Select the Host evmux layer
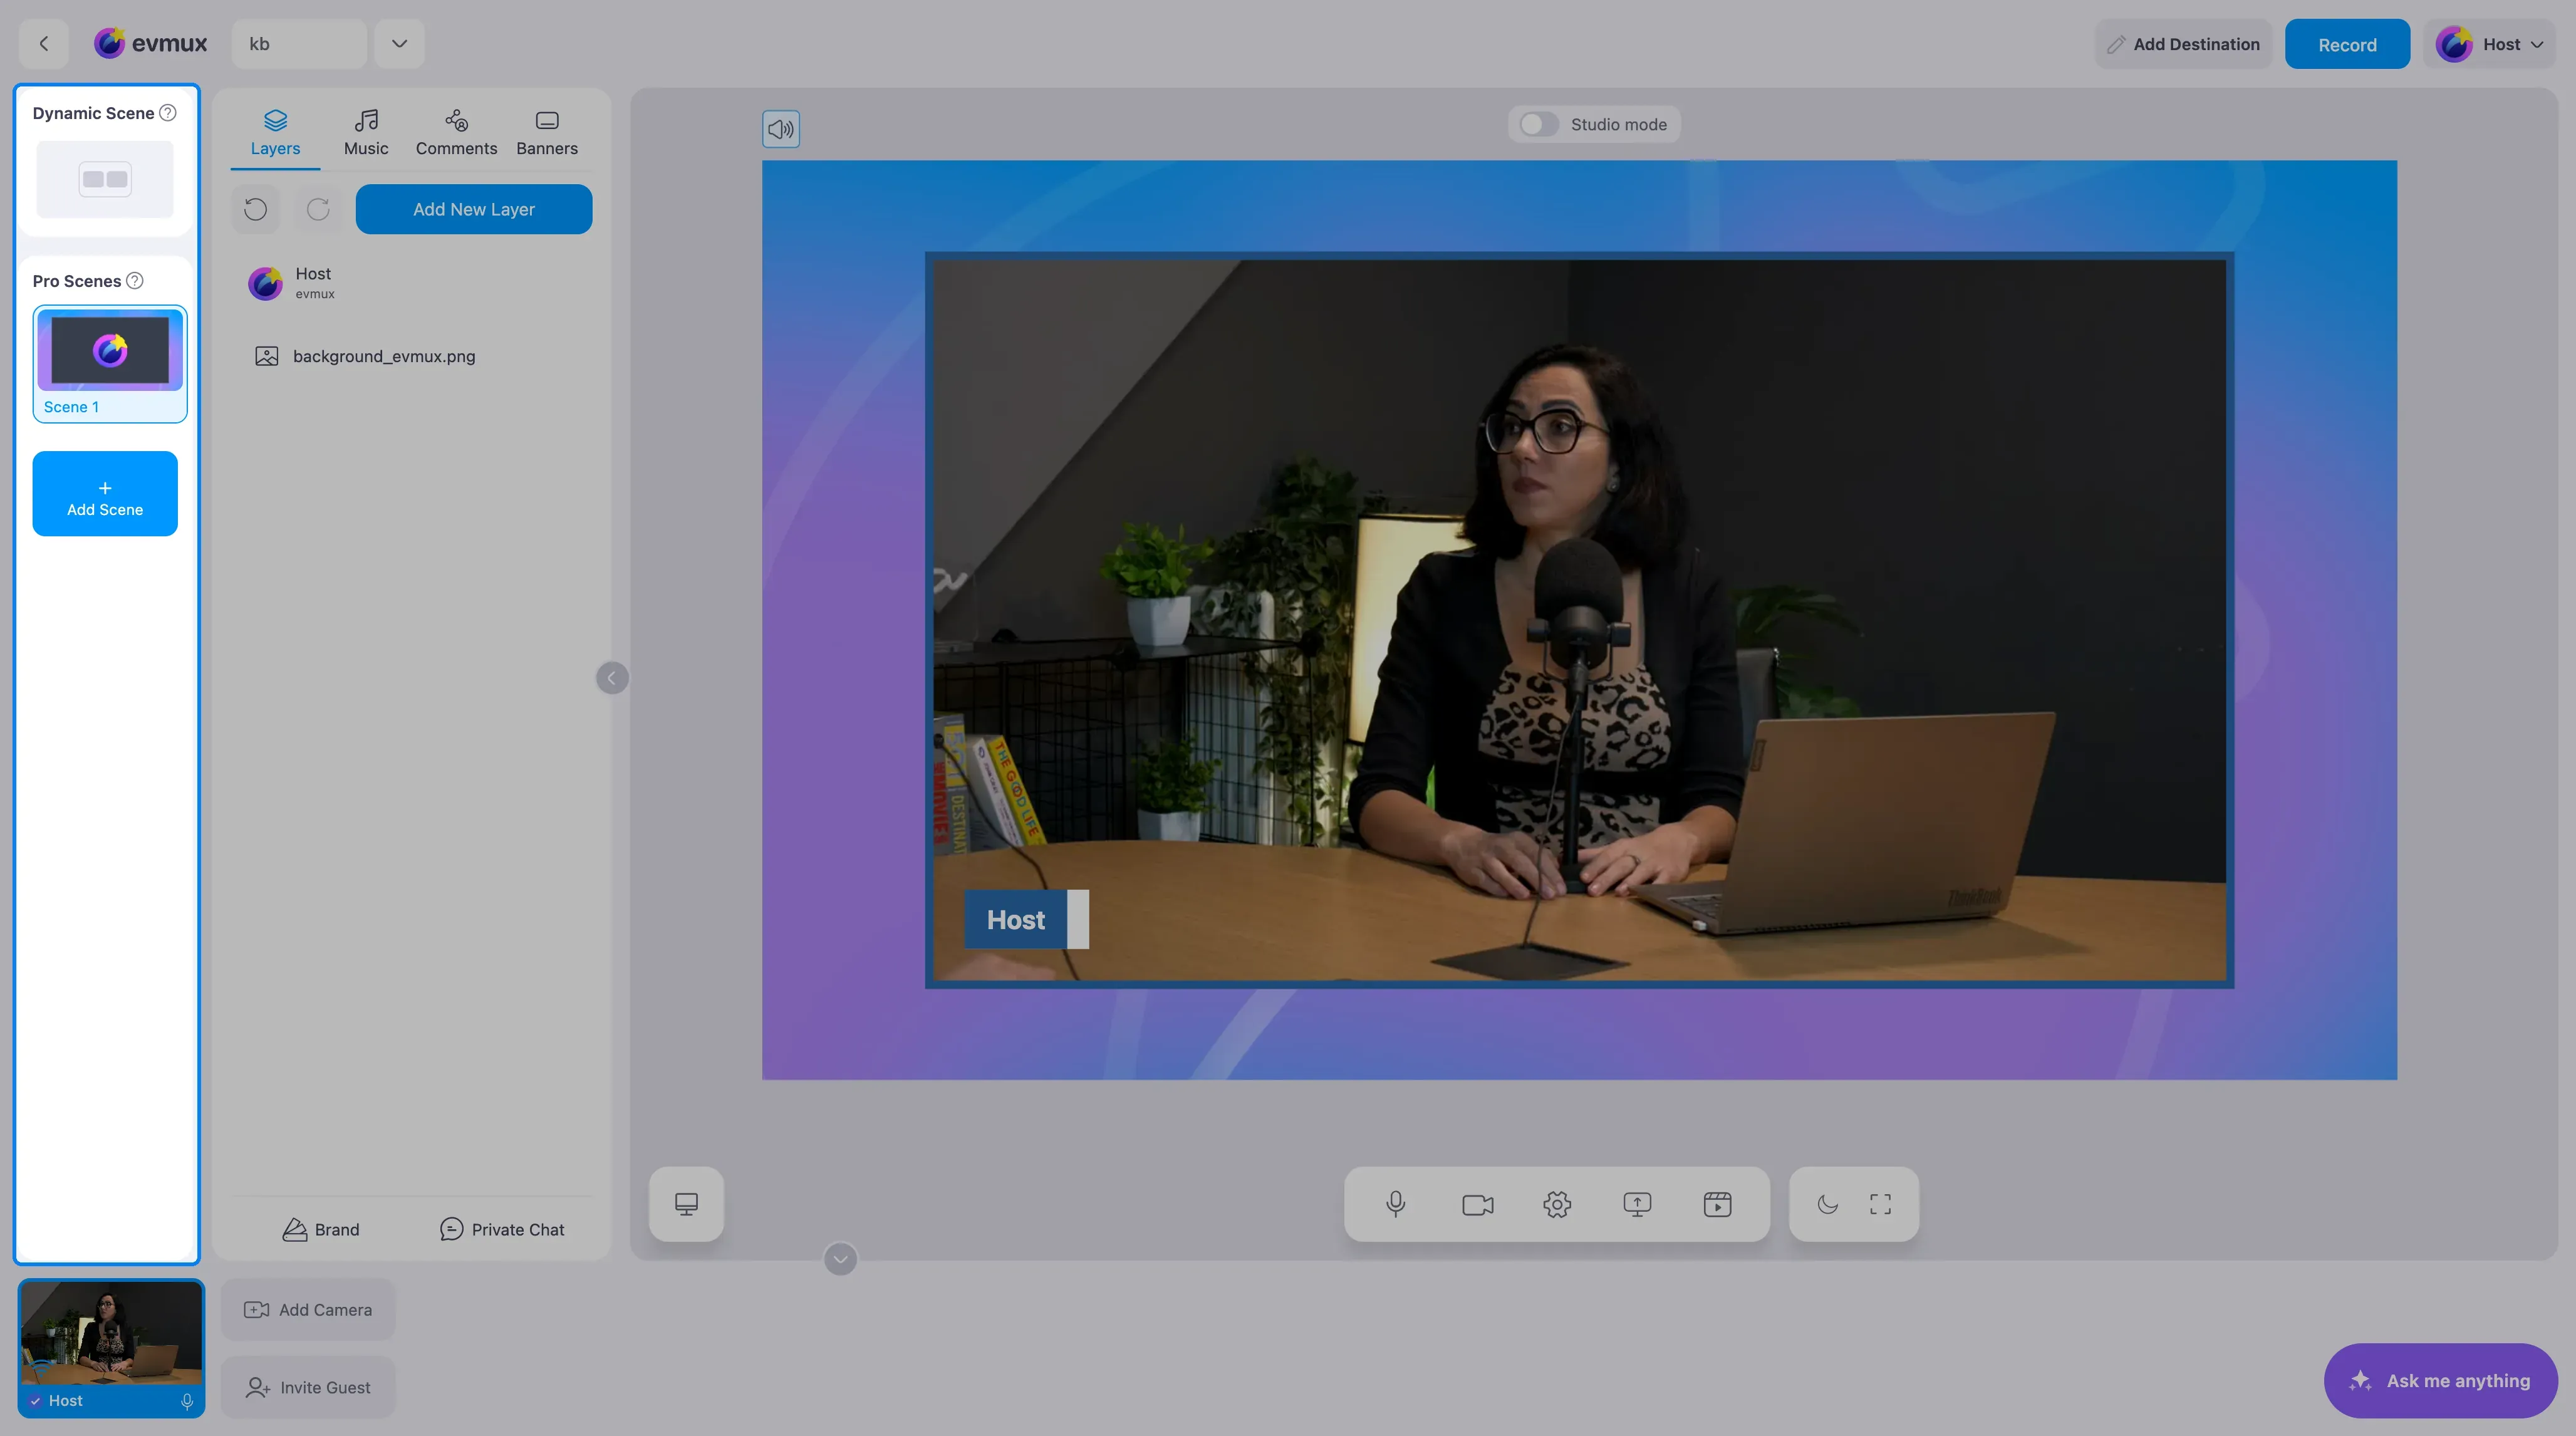Image resolution: width=2576 pixels, height=1436 pixels. click(x=412, y=283)
